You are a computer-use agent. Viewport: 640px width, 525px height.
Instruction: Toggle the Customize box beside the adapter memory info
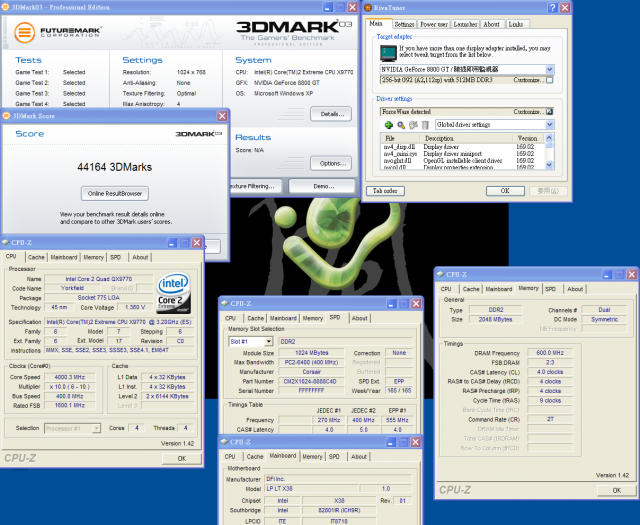click(x=549, y=80)
